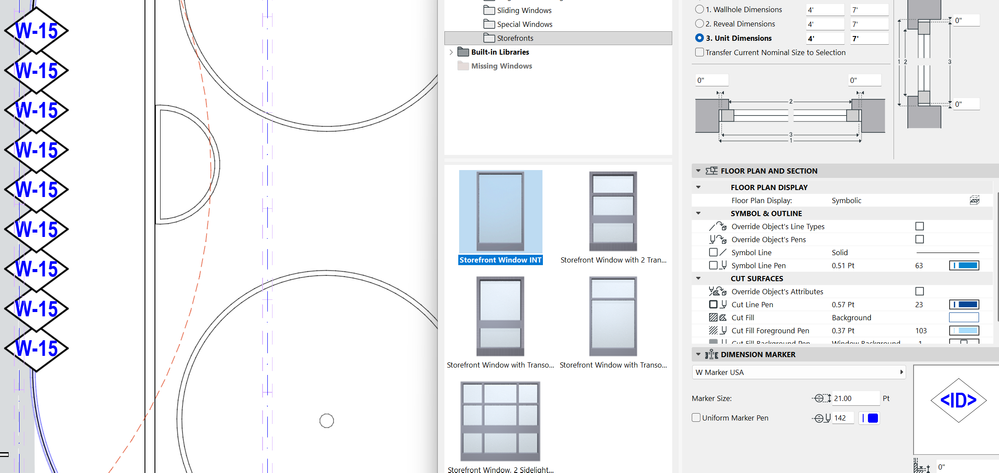The height and width of the screenshot is (473, 999).
Task: Collapse the Symbol & Outline group
Action: pos(698,214)
